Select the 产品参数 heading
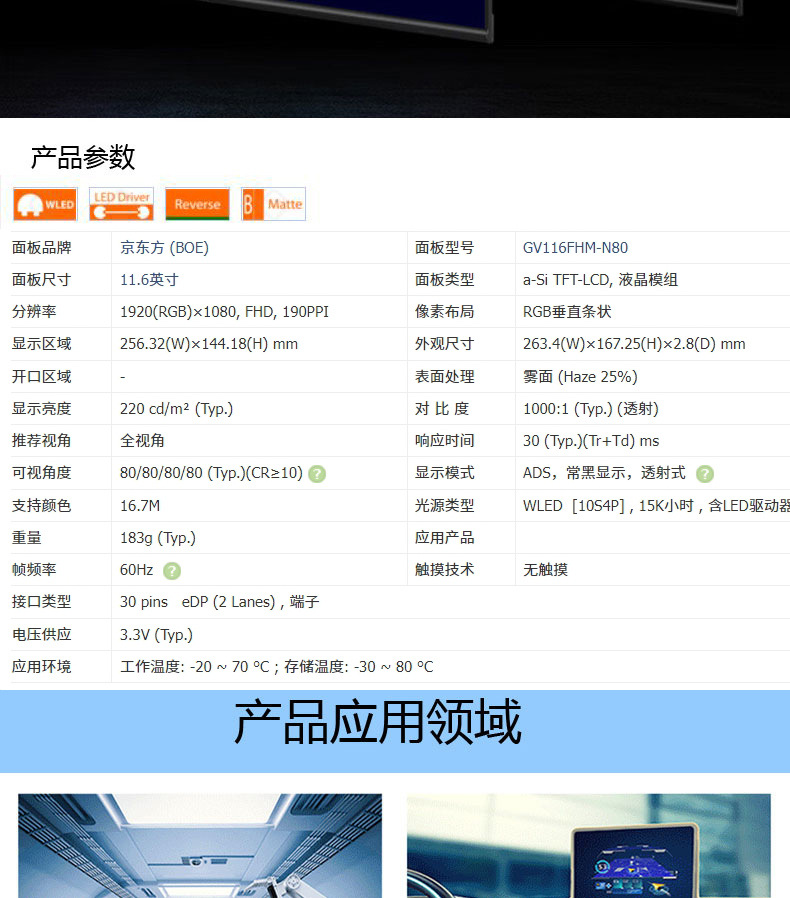 [82, 157]
